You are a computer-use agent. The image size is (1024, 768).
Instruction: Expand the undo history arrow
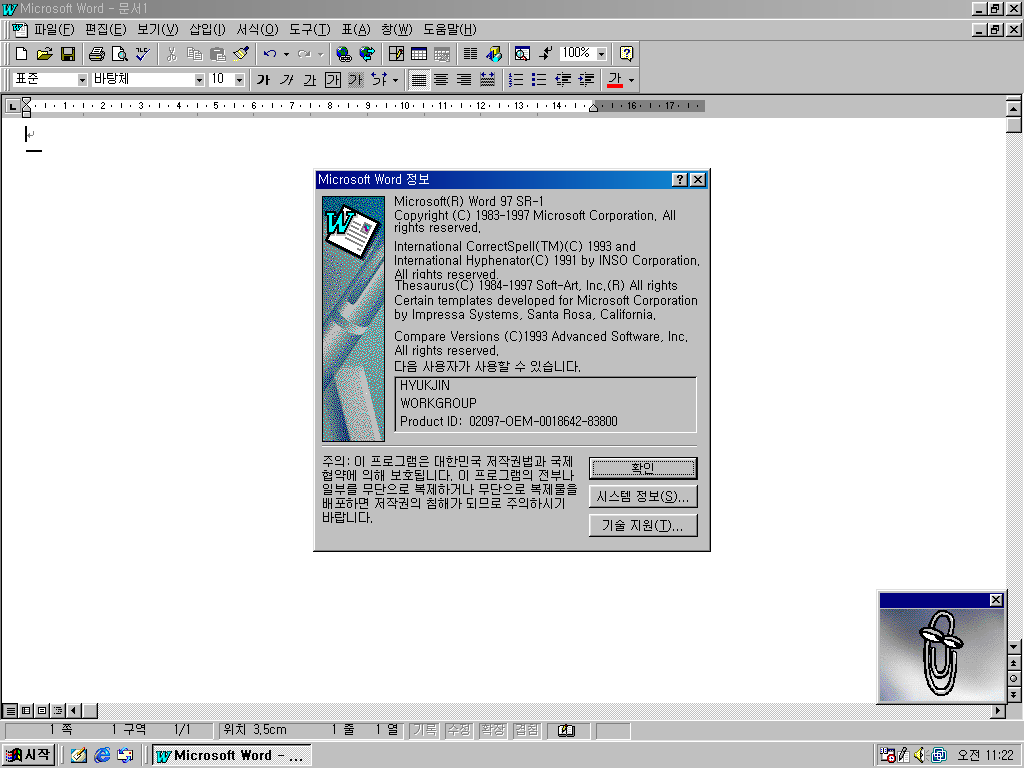[x=286, y=54]
